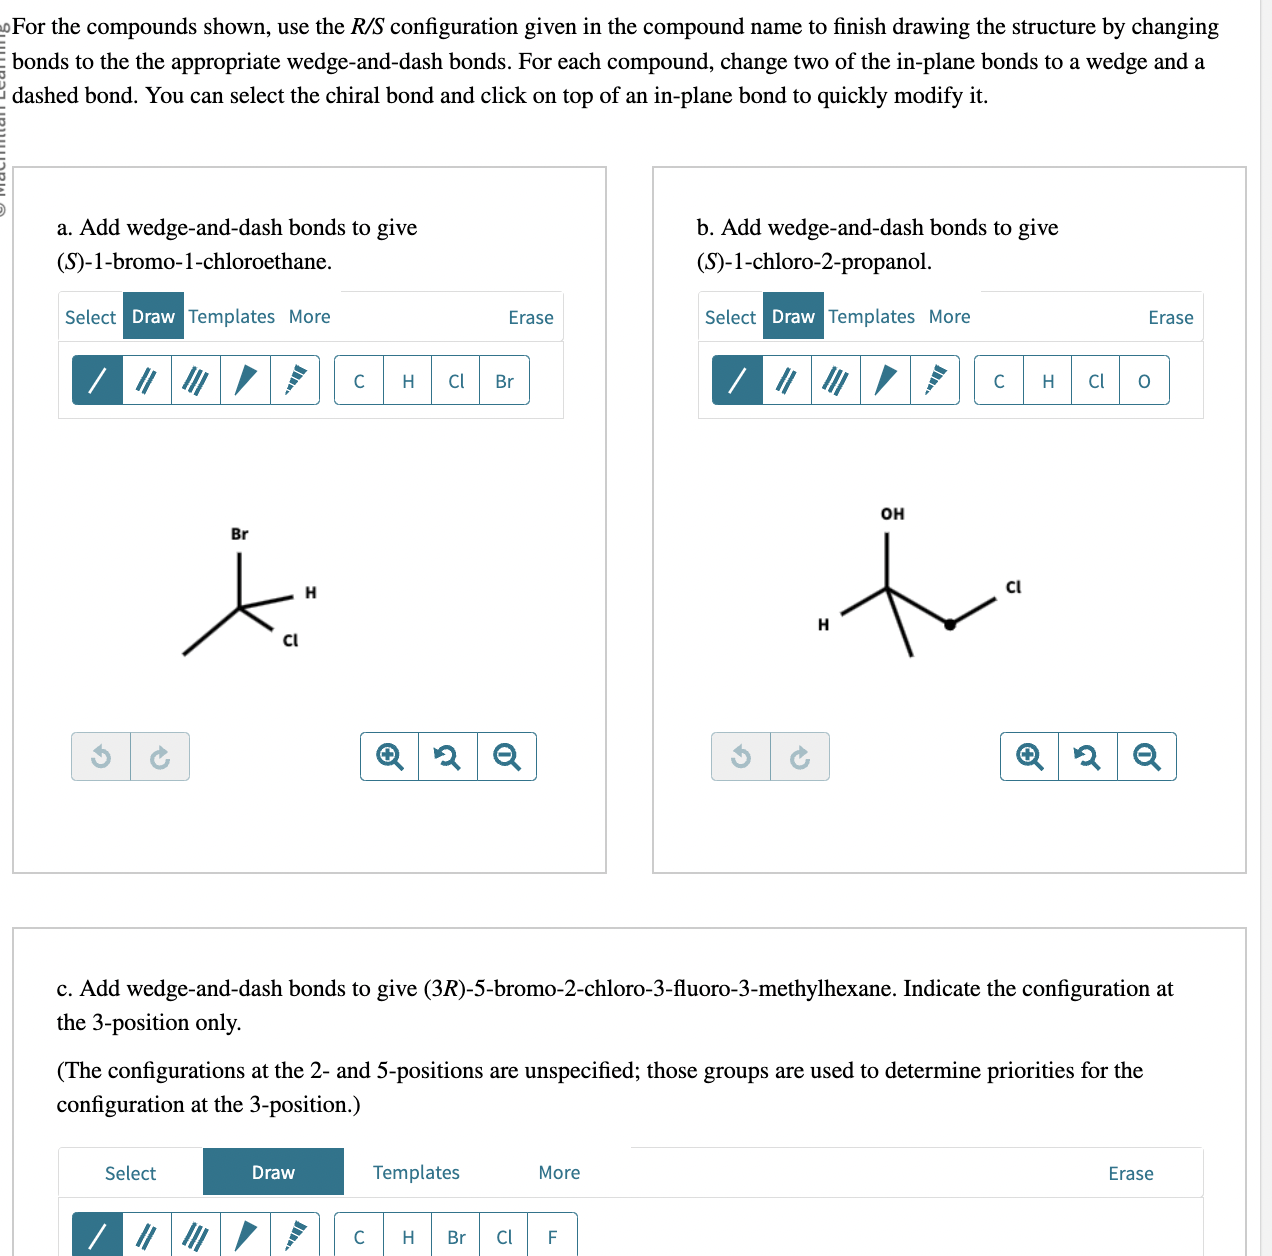
Task: Click the zoom-in magnifier under part a
Action: click(x=389, y=756)
